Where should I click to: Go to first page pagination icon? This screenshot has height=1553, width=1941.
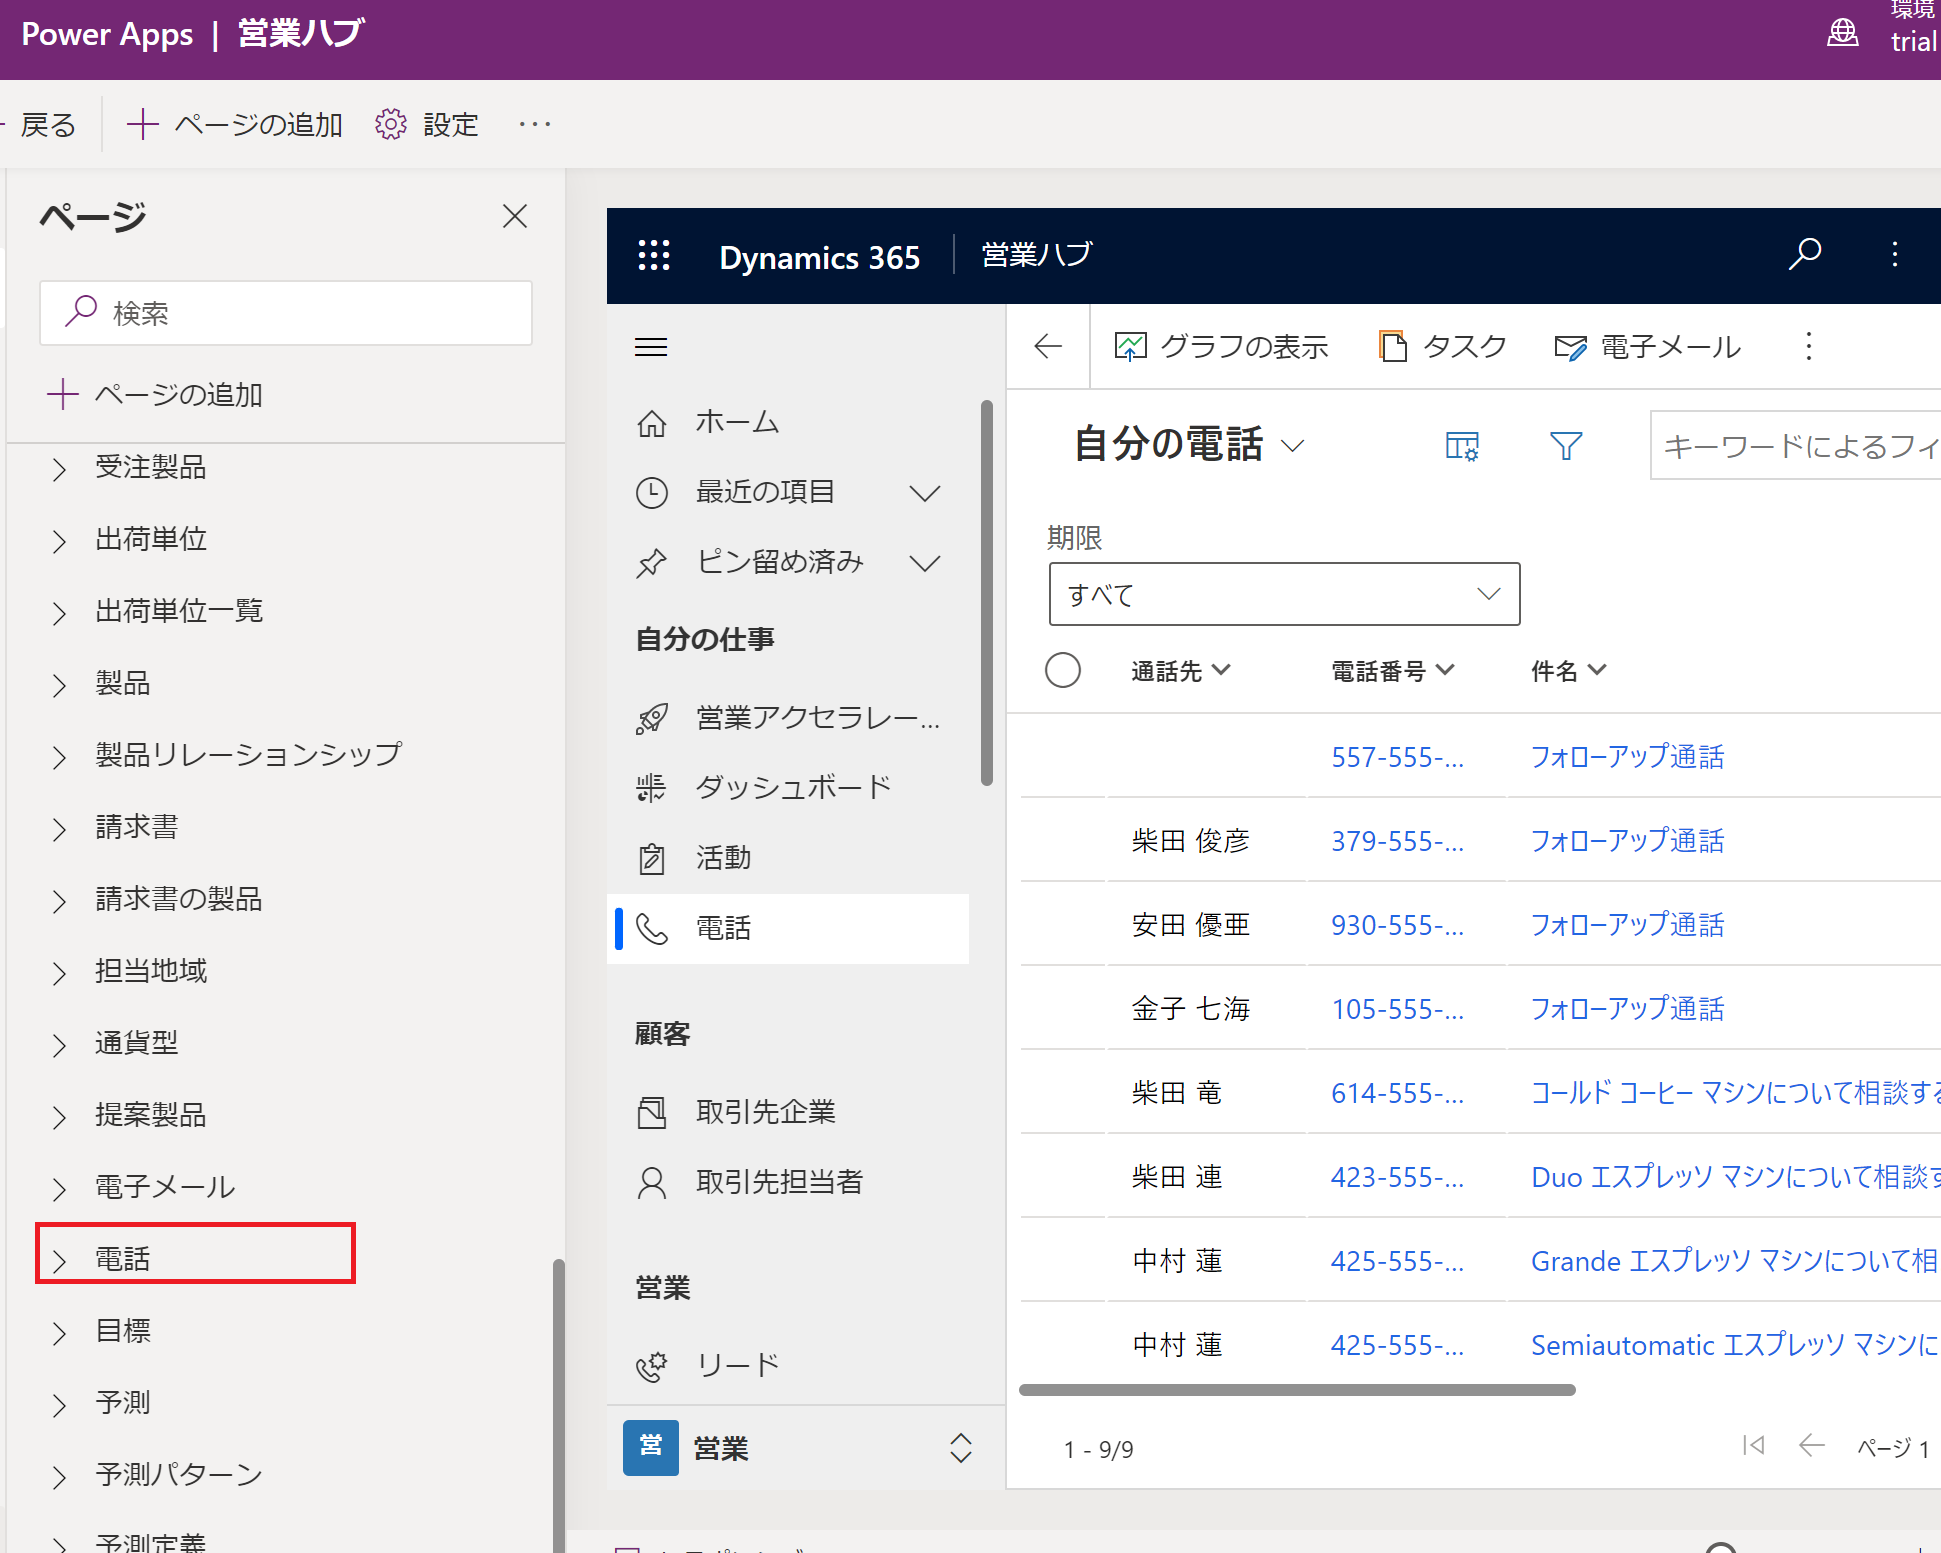[x=1753, y=1446]
